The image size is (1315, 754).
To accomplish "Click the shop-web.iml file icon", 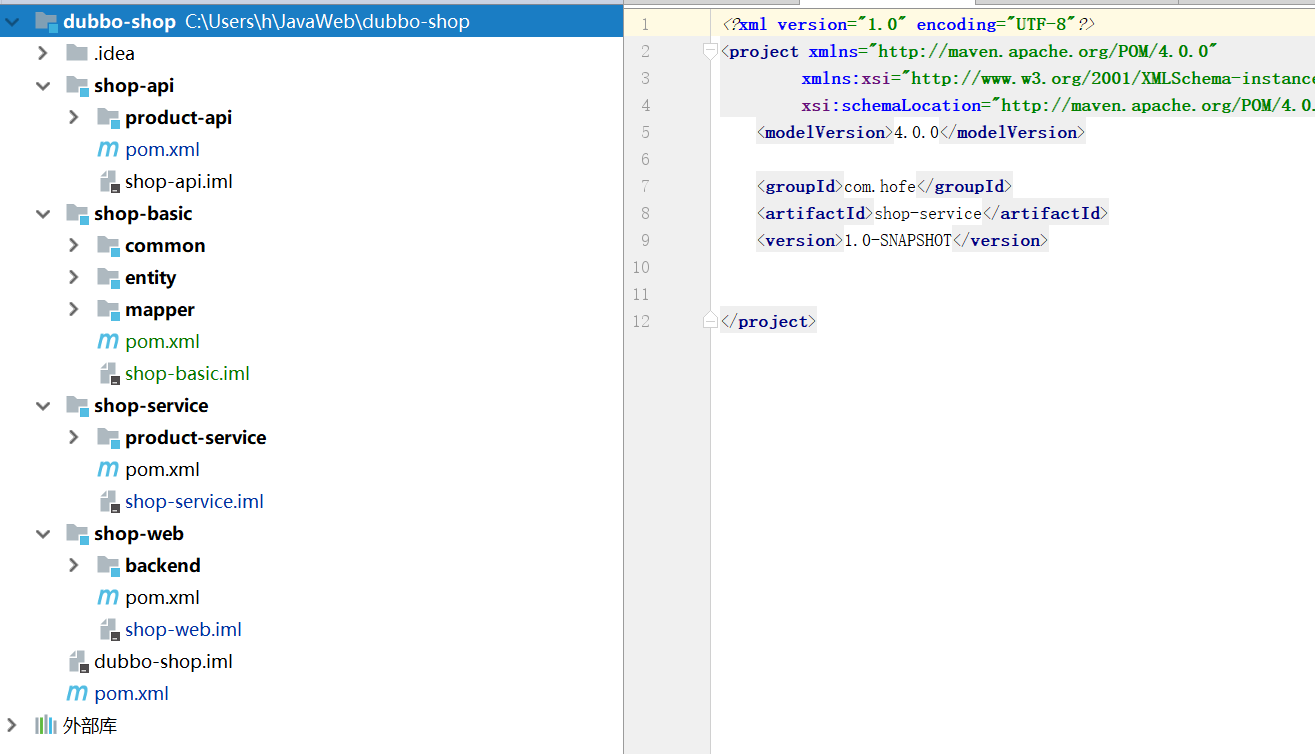I will click(x=109, y=630).
